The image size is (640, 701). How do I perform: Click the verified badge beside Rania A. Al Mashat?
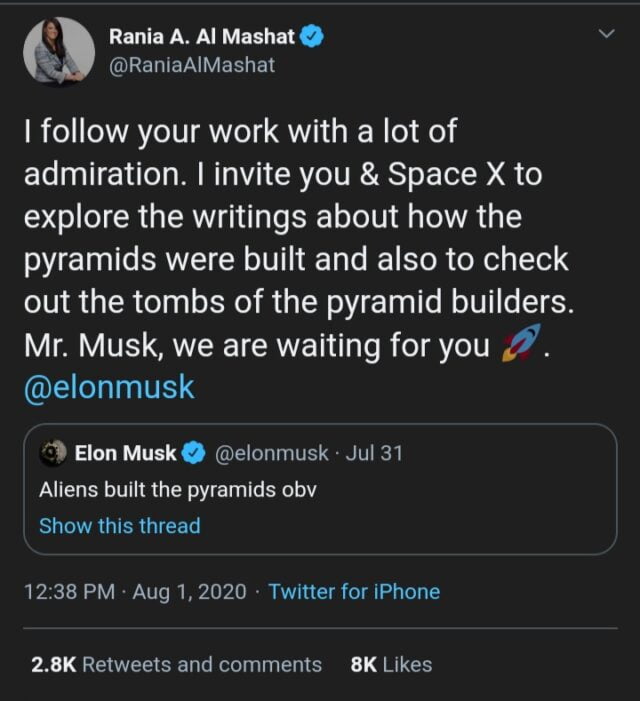coord(312,37)
